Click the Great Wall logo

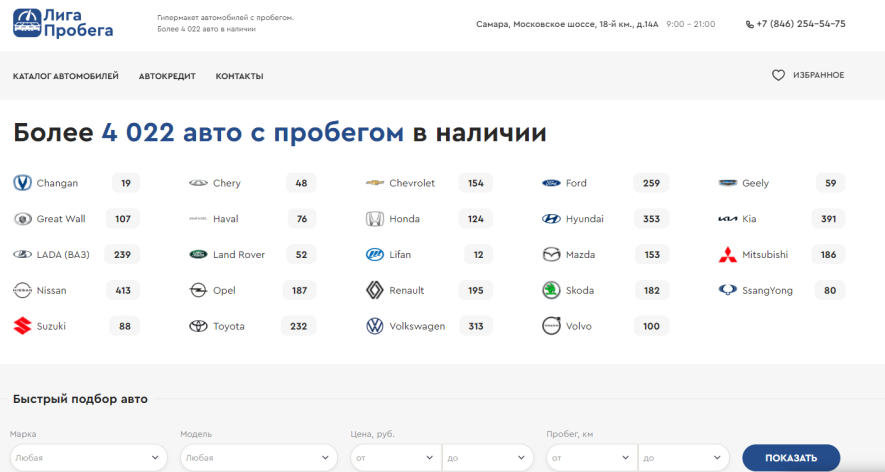[x=23, y=219]
